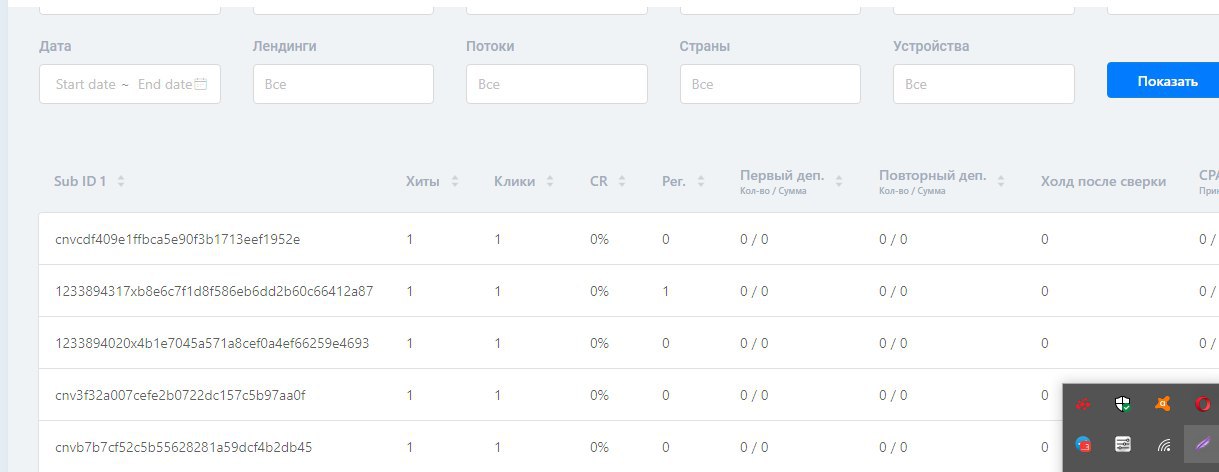Image resolution: width=1219 pixels, height=472 pixels.
Task: Focus the Start date input field
Action: [x=85, y=85]
